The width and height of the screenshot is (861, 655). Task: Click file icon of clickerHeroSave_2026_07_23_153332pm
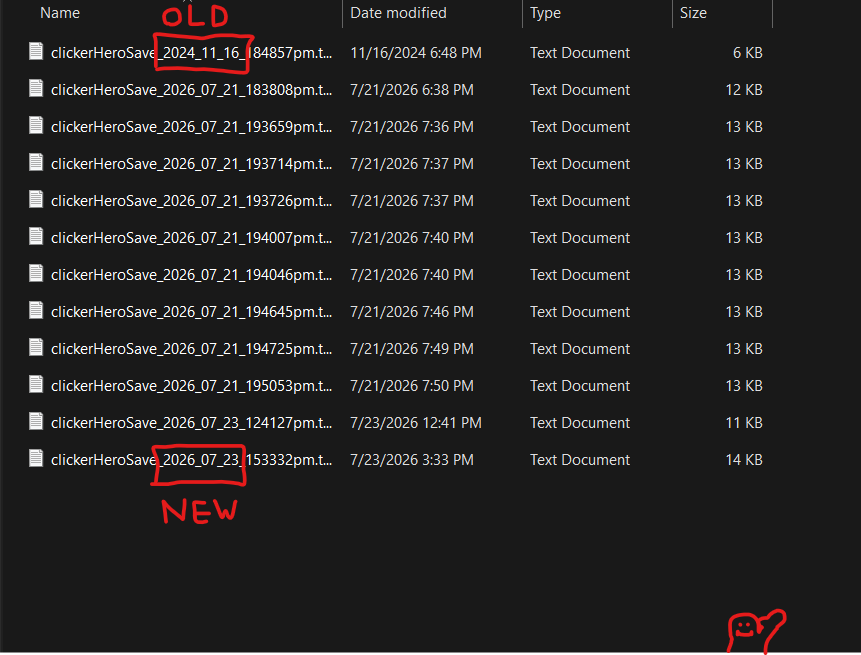(36, 458)
